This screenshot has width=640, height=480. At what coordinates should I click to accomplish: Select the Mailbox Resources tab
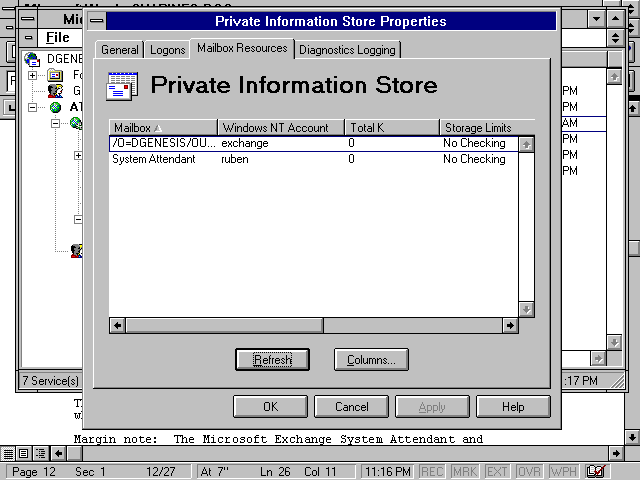[x=242, y=48]
